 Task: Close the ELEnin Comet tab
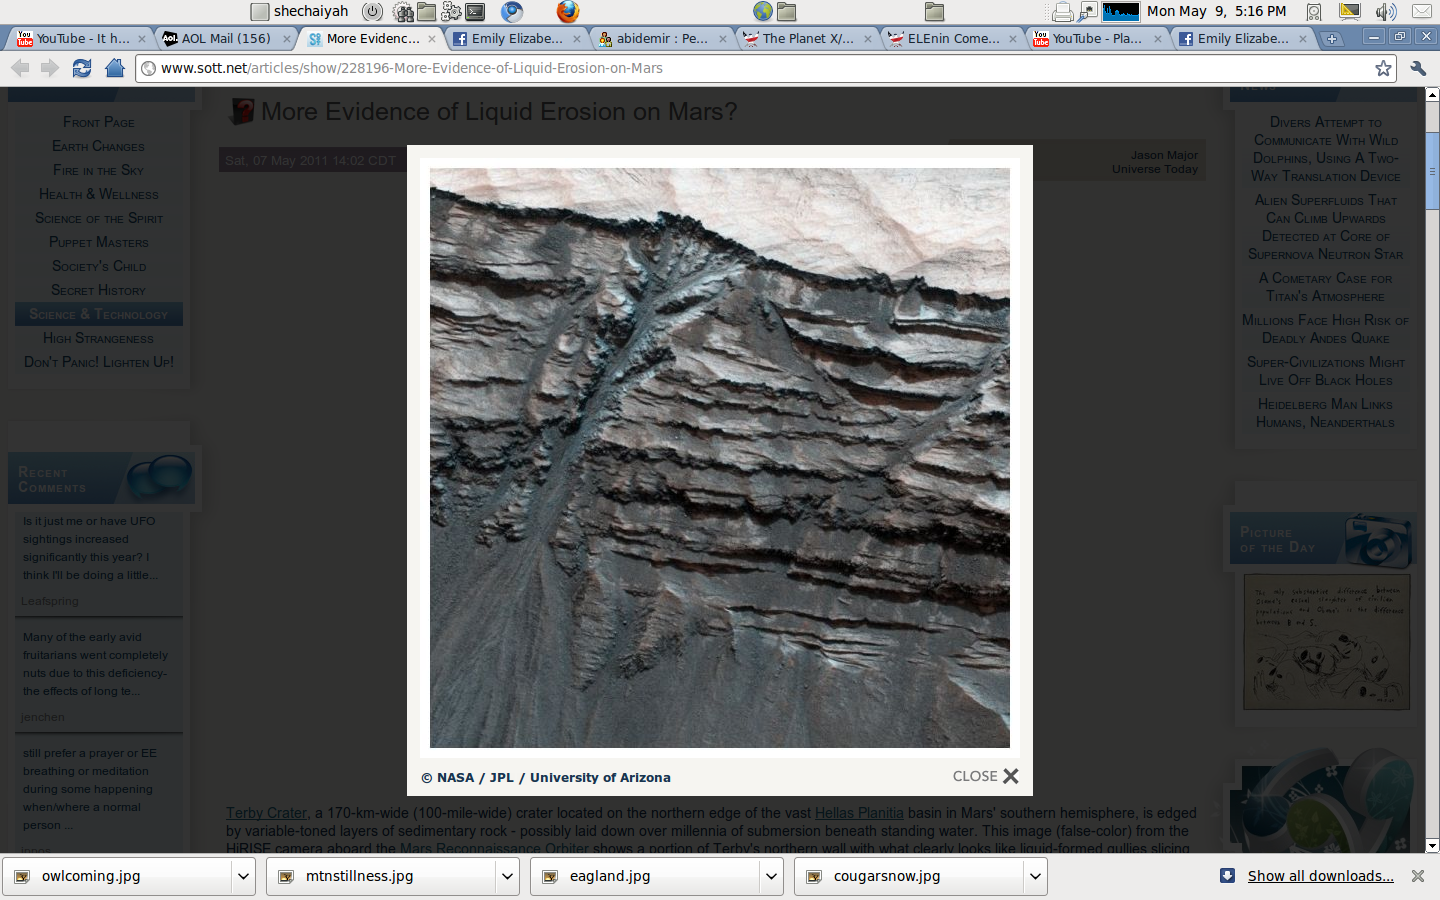(1013, 39)
